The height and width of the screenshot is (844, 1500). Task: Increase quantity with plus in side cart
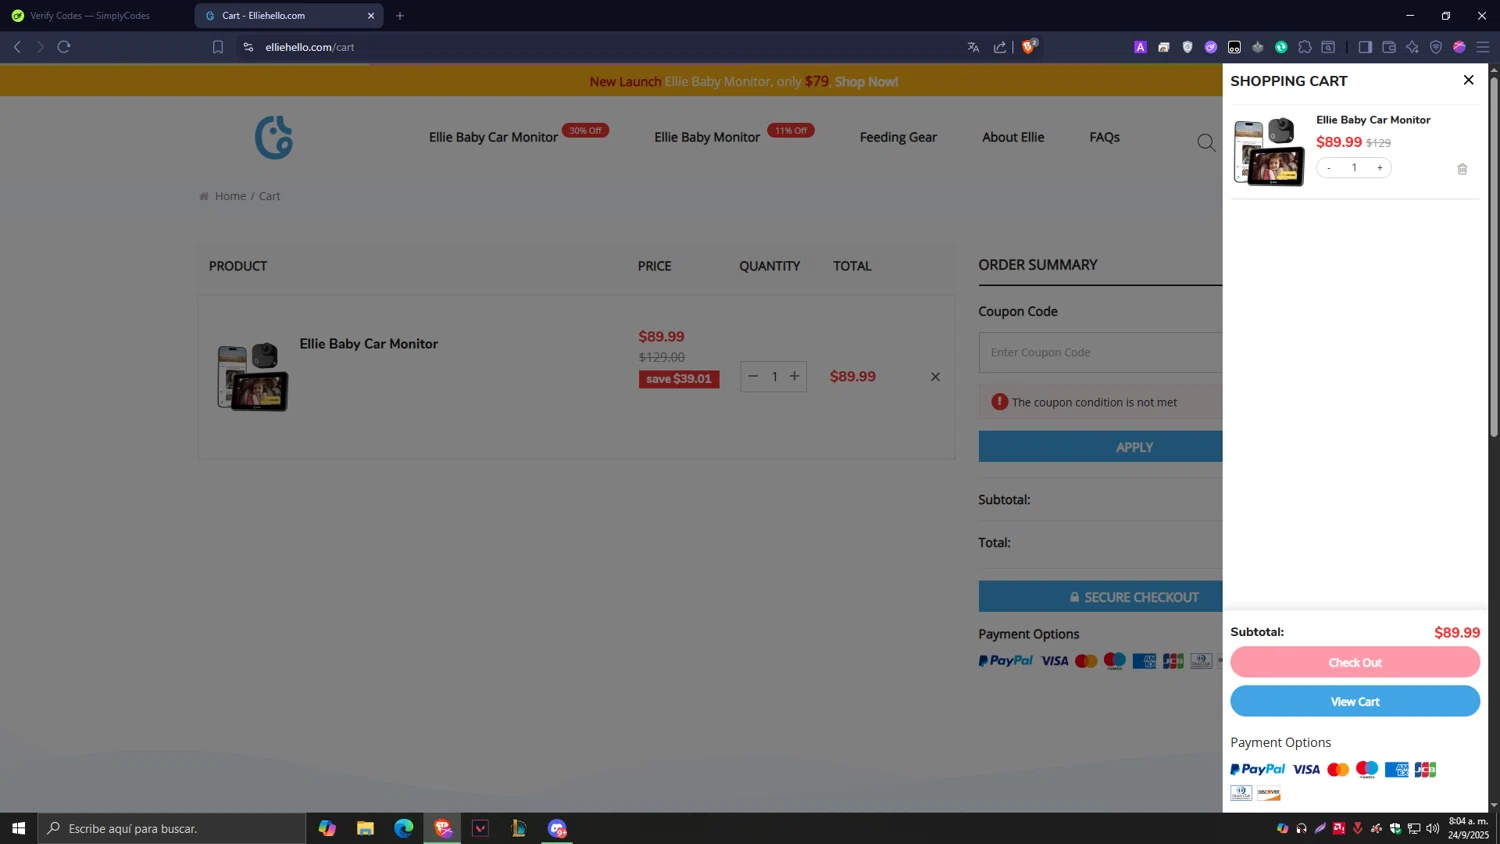click(x=1380, y=167)
